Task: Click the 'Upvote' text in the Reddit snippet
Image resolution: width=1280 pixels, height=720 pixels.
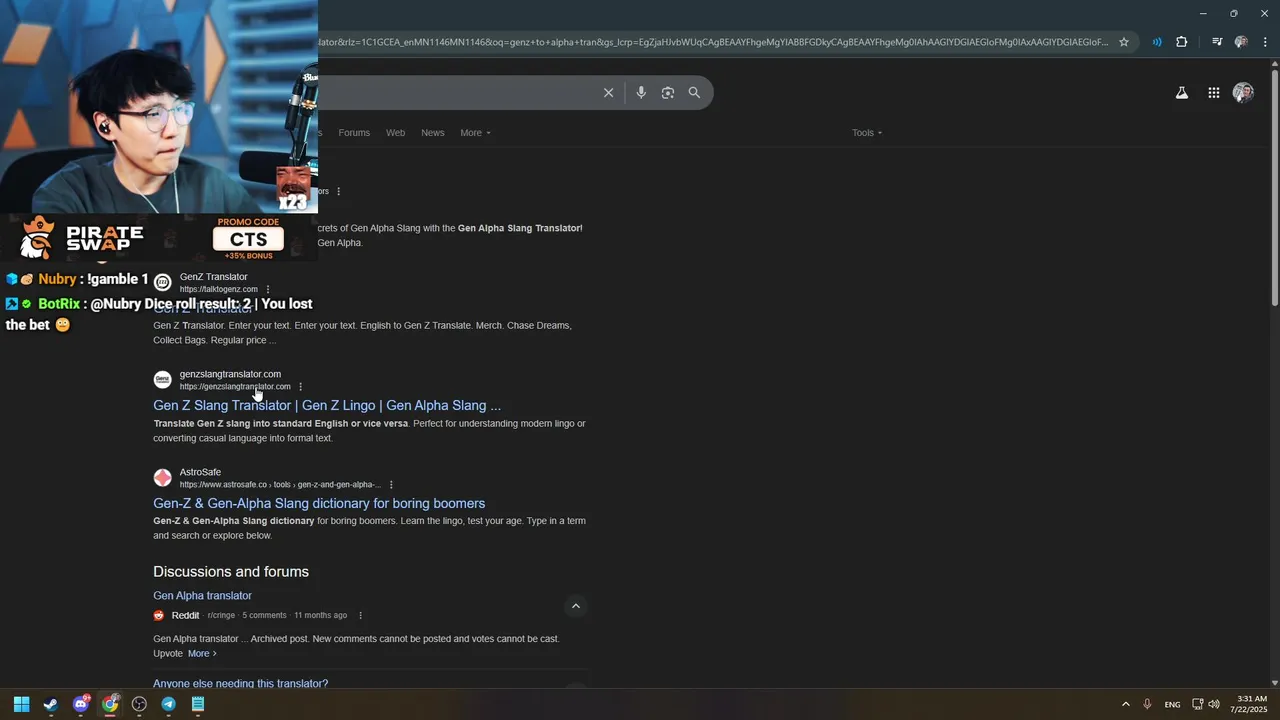Action: point(168,653)
